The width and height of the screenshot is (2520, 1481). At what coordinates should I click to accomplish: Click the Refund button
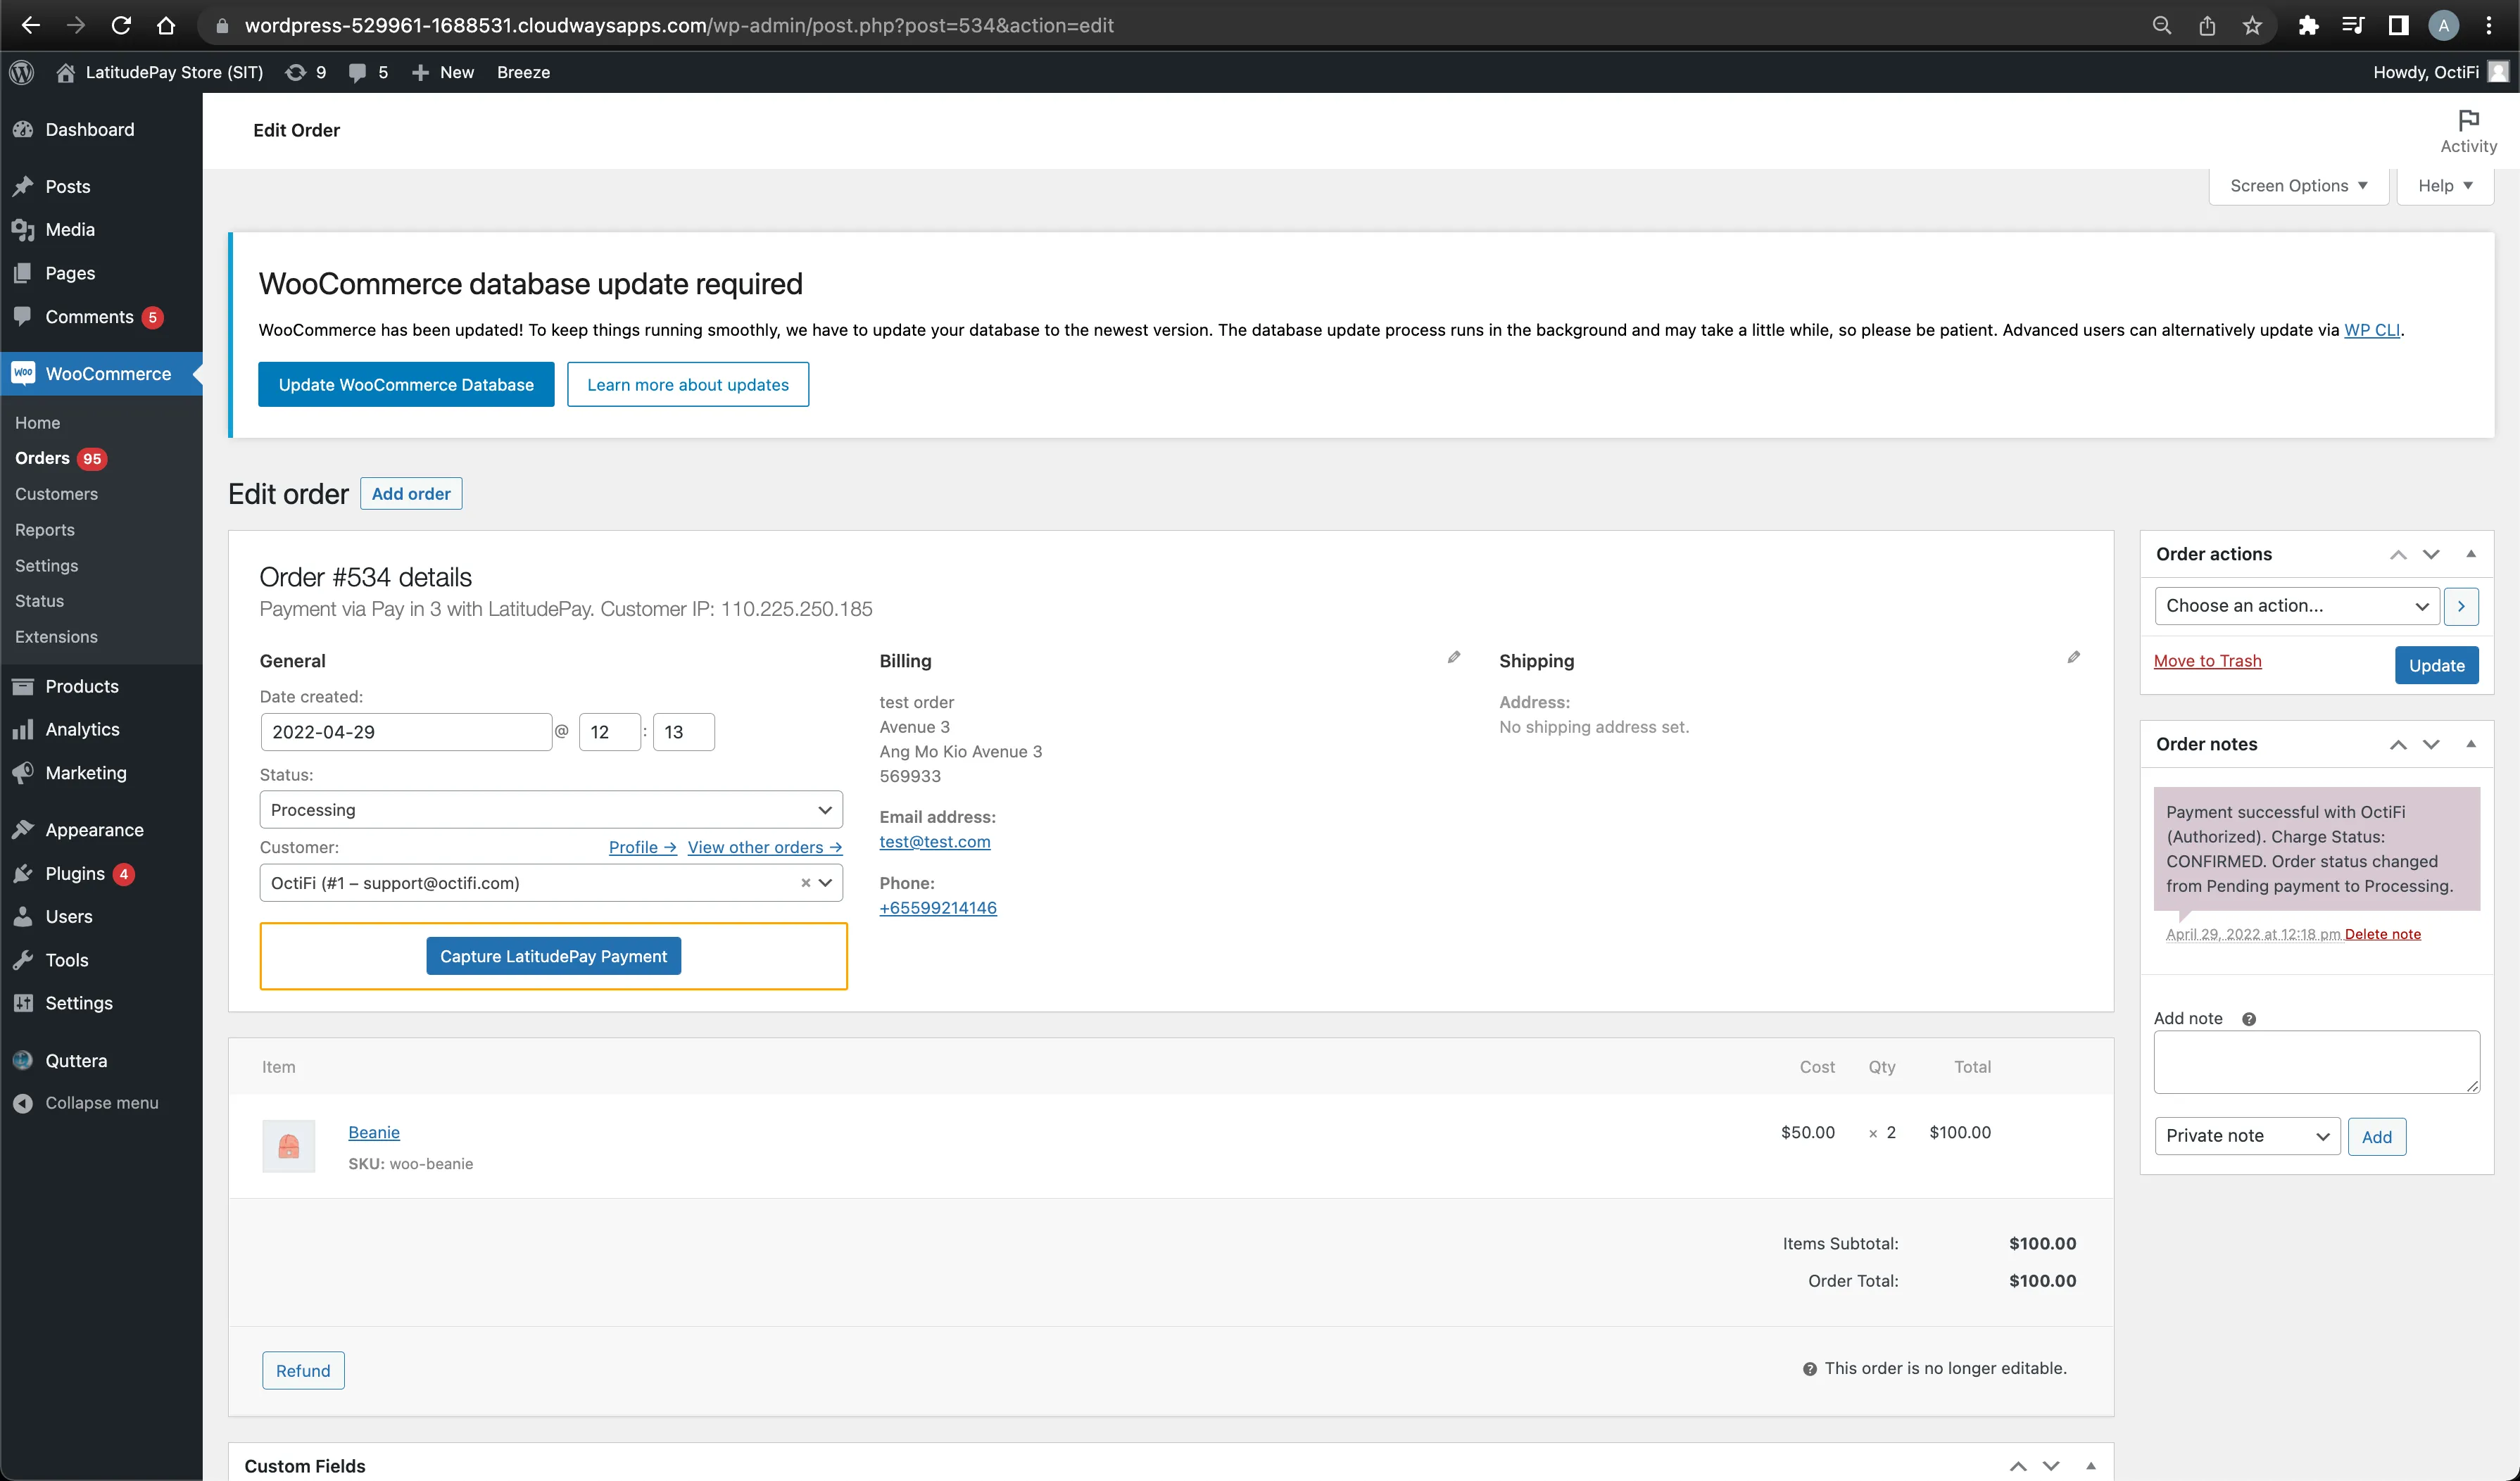click(303, 1371)
